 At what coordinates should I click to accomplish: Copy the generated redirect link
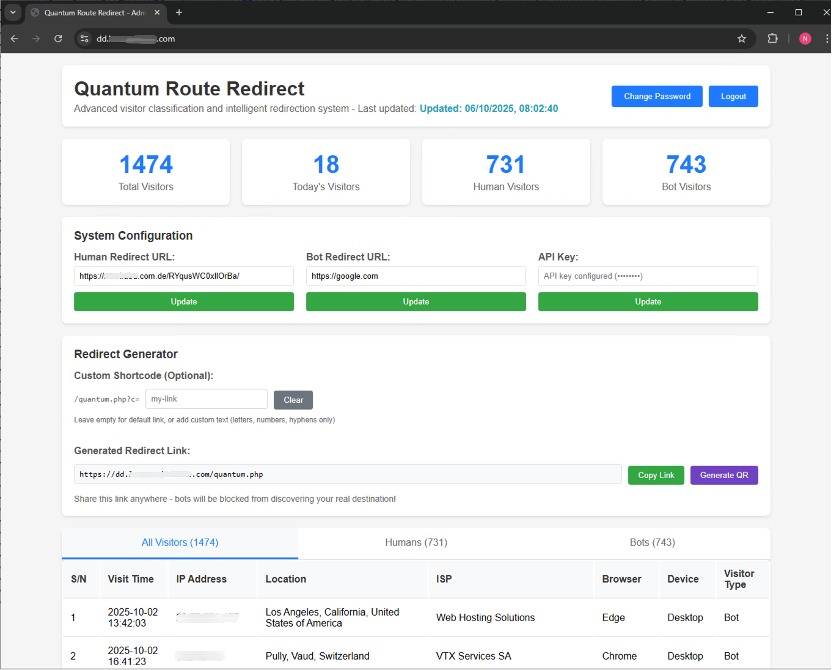point(655,475)
